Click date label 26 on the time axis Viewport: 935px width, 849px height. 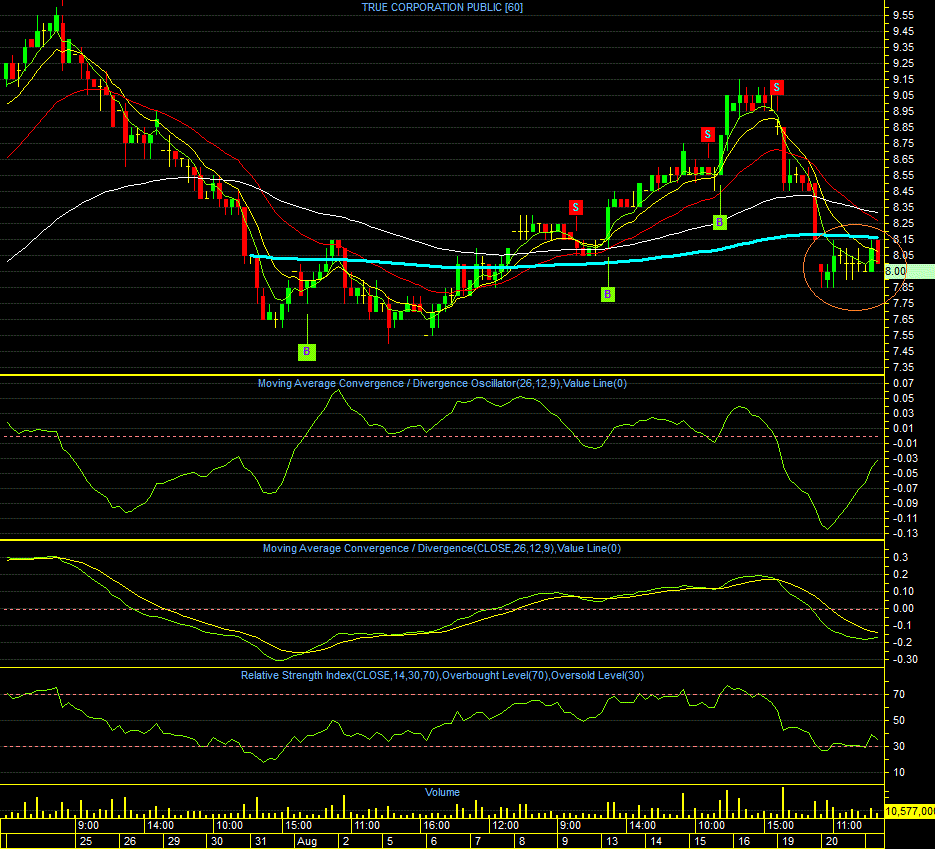pos(130,841)
